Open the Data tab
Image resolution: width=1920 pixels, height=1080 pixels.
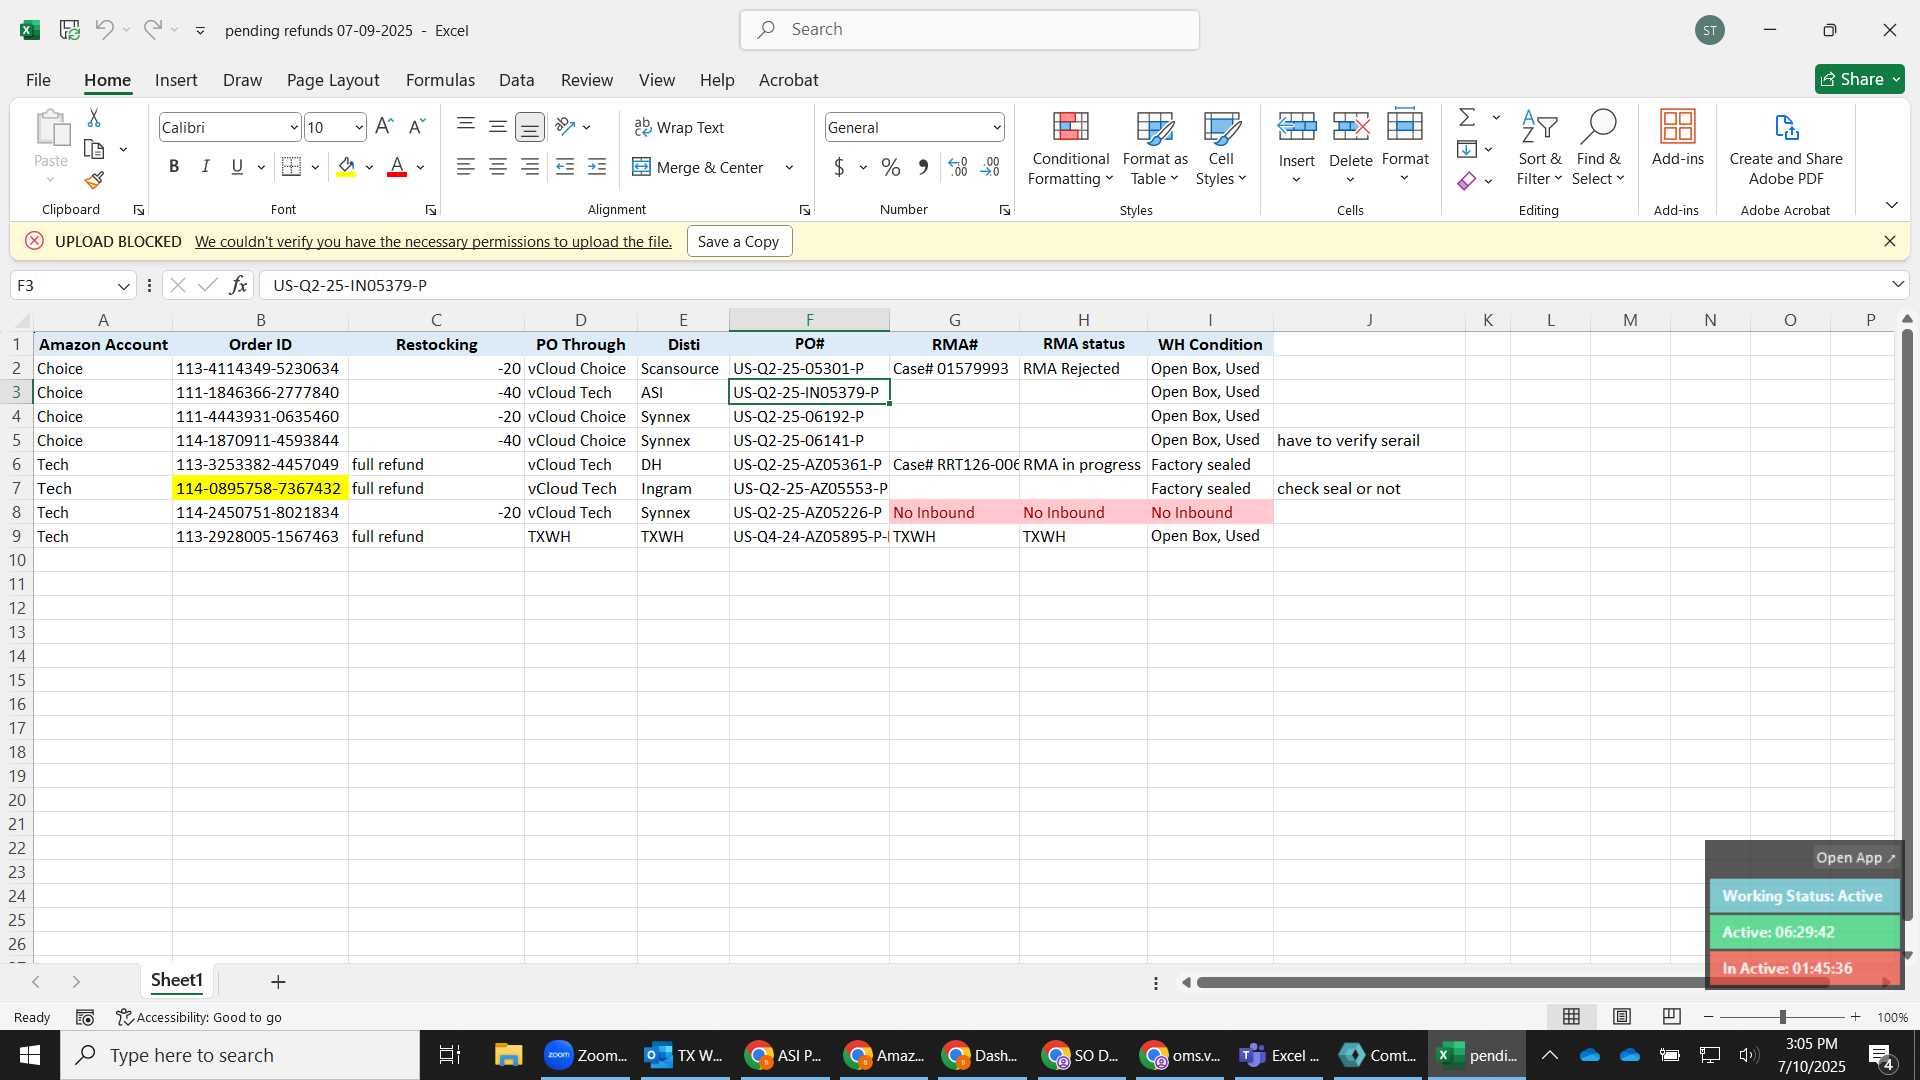[516, 80]
